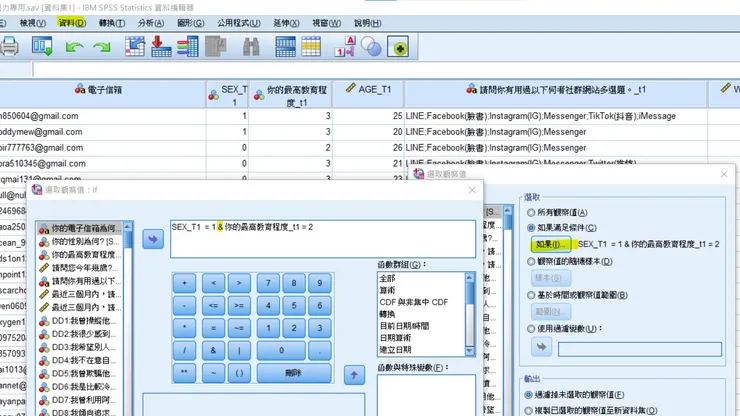
Task: Open the 說明(H) menu
Action: pyautogui.click(x=368, y=23)
